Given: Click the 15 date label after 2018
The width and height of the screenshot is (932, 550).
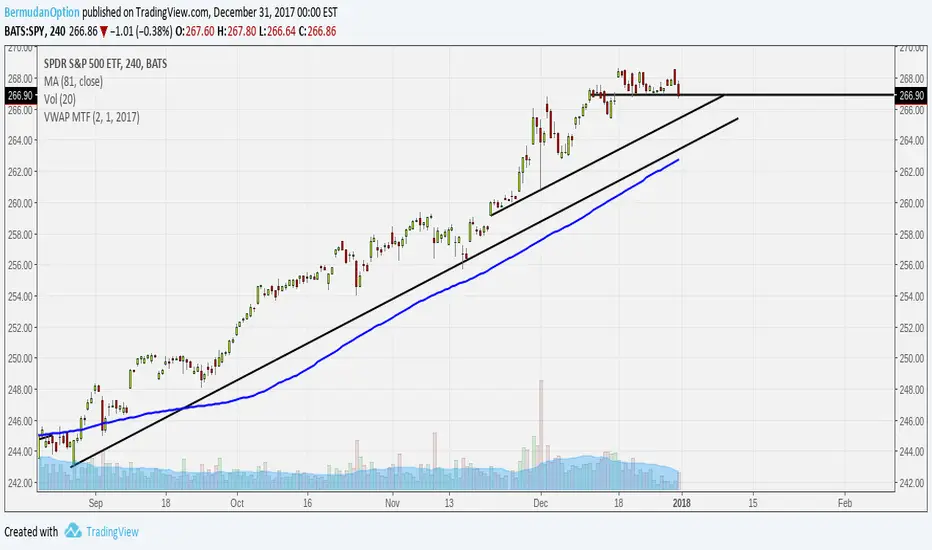Looking at the screenshot, I should (752, 503).
